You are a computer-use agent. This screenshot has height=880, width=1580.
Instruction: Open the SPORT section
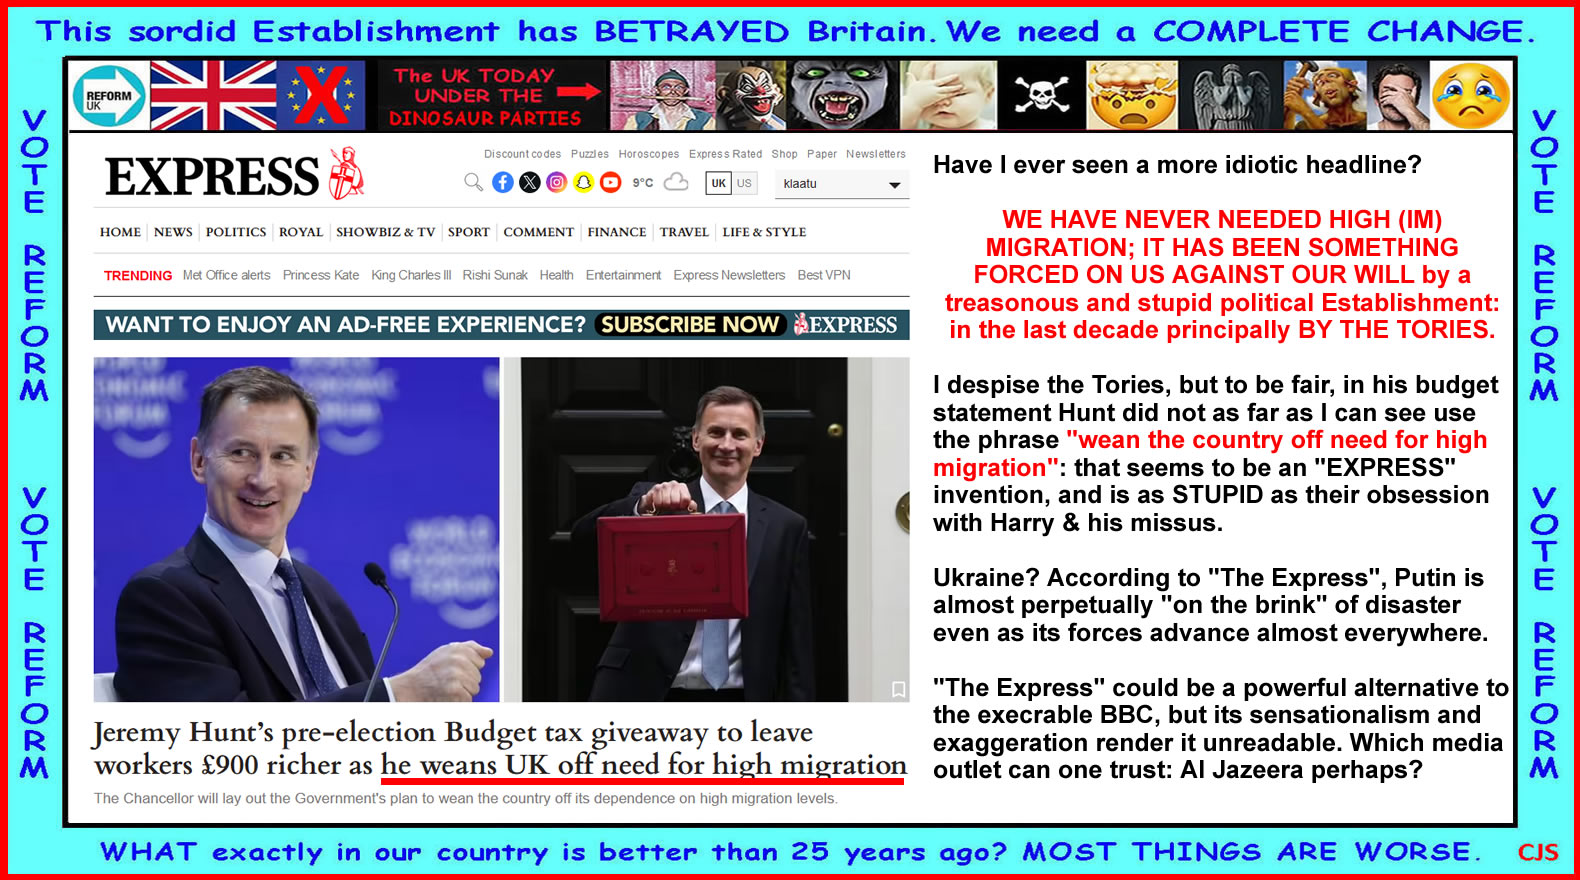(x=469, y=232)
